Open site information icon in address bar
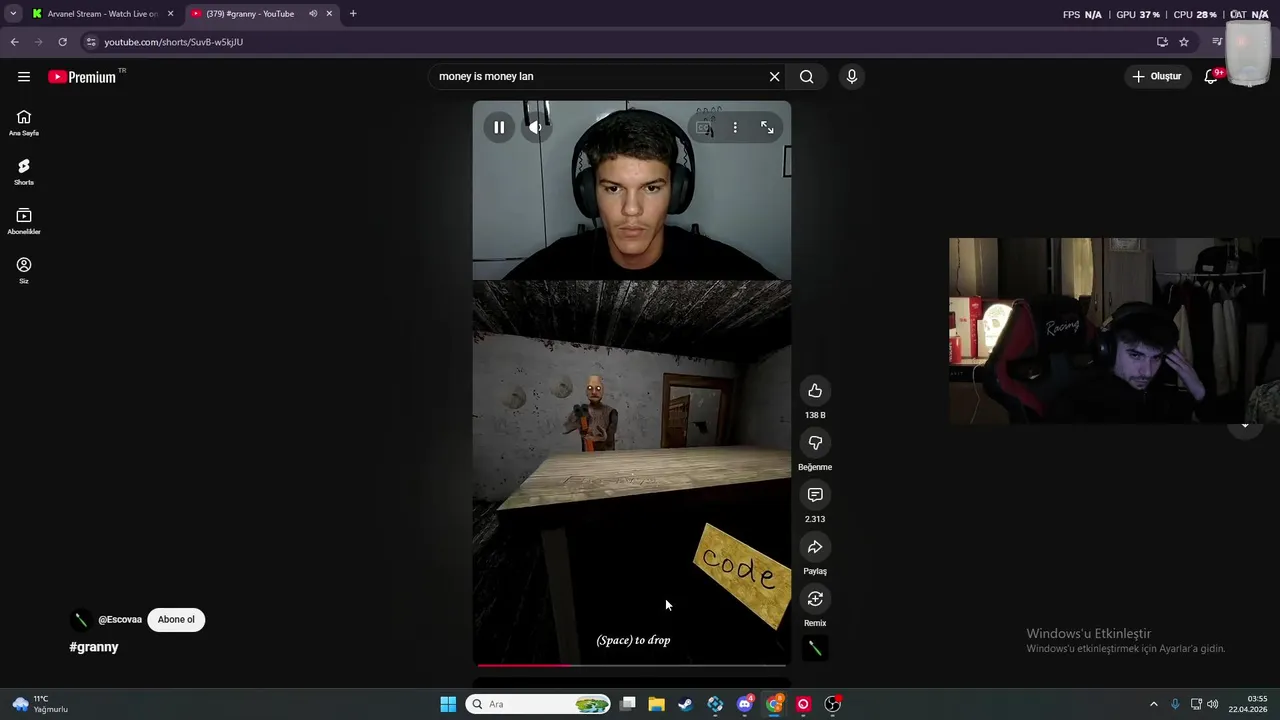 pos(91,42)
